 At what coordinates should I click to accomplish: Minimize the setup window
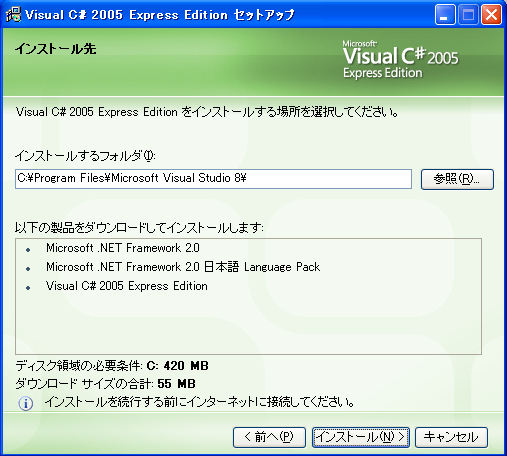445,15
